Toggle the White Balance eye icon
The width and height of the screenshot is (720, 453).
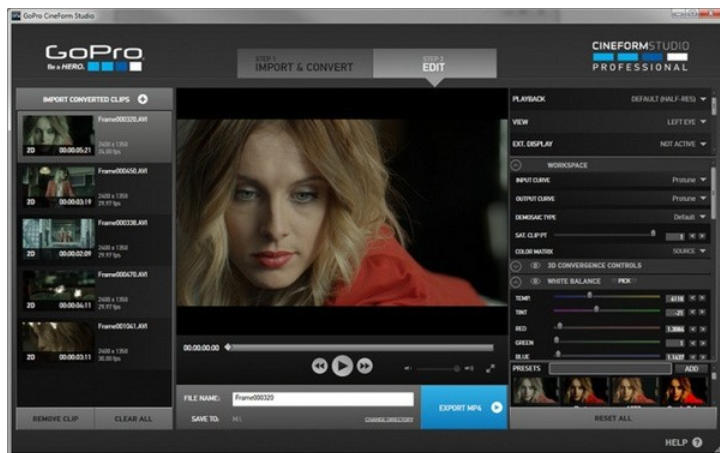[534, 281]
